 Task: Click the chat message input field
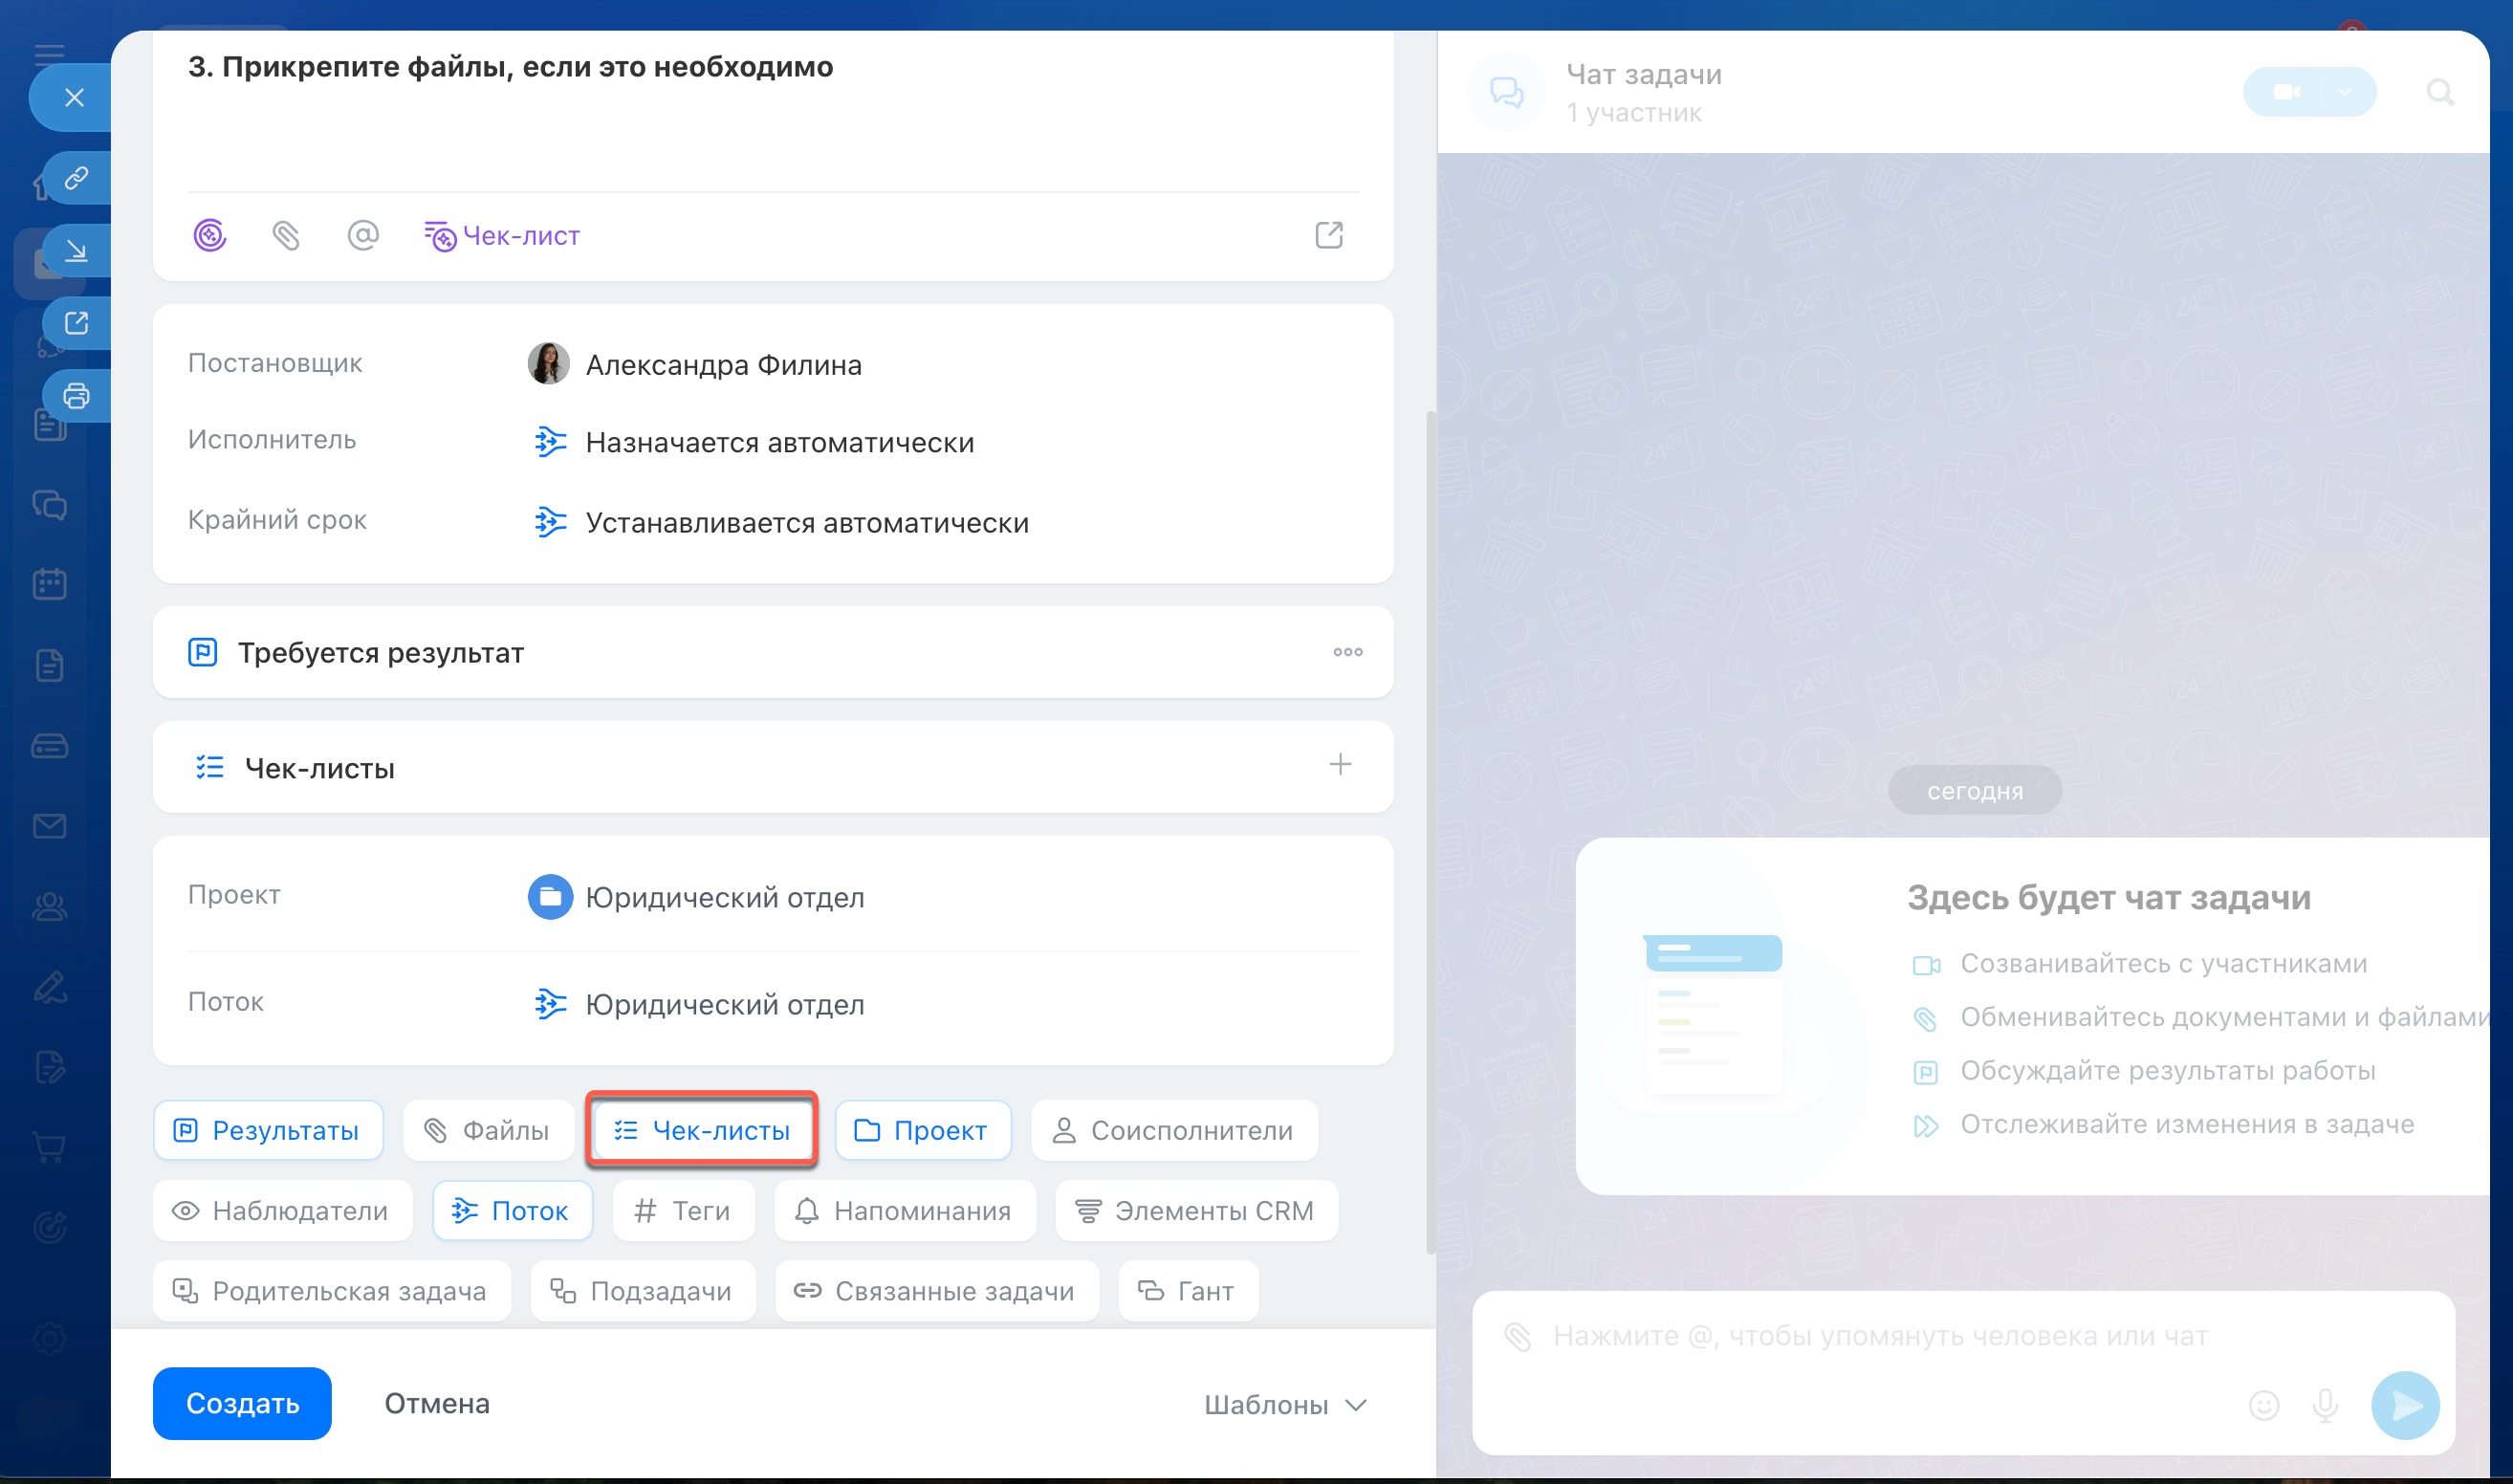tap(1880, 1335)
